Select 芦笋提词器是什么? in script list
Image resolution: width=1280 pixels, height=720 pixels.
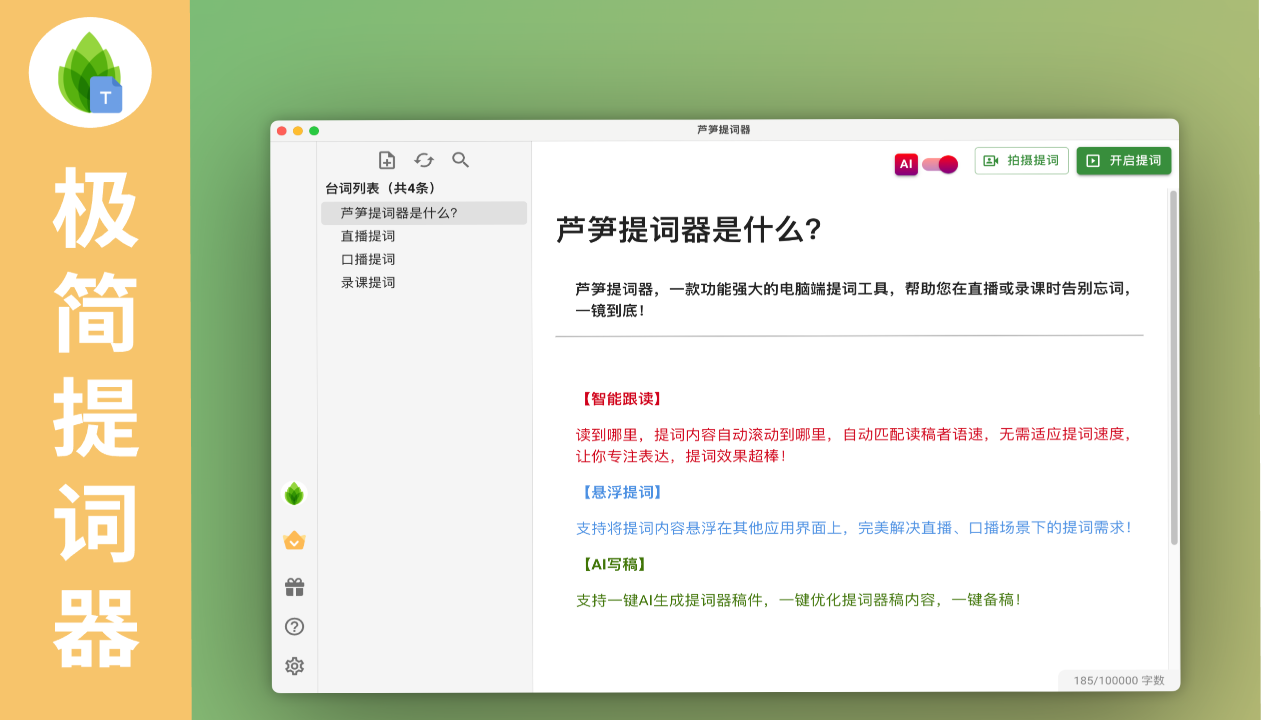click(x=399, y=213)
